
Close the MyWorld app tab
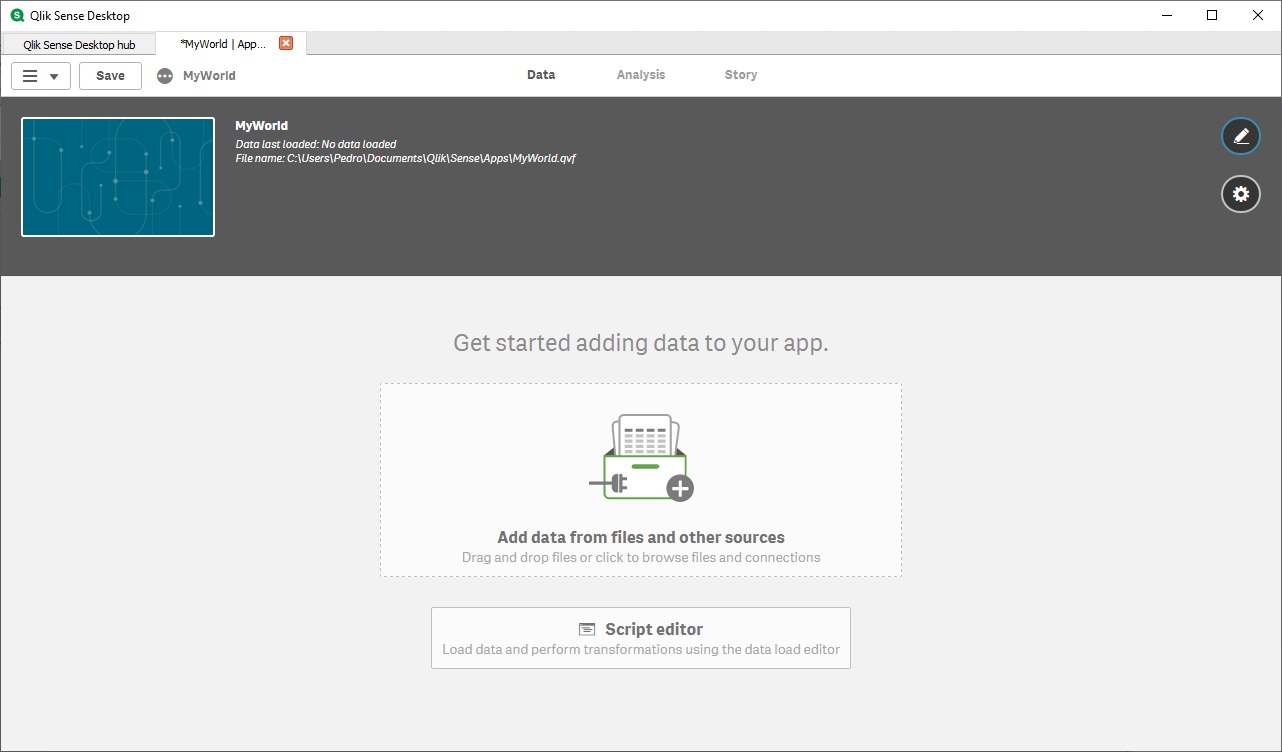(x=286, y=43)
